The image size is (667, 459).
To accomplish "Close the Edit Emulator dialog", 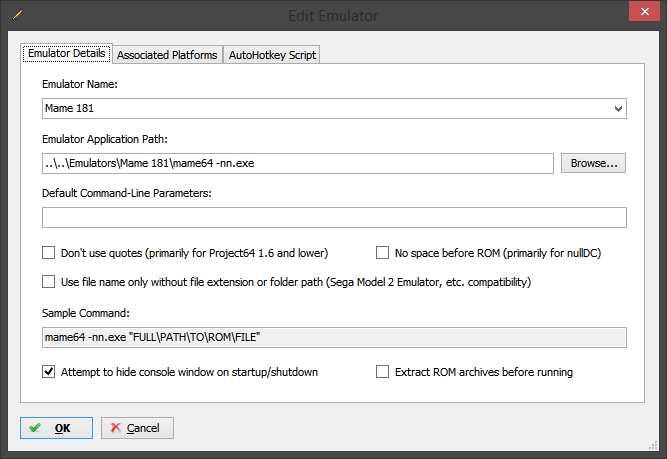I will coord(644,11).
